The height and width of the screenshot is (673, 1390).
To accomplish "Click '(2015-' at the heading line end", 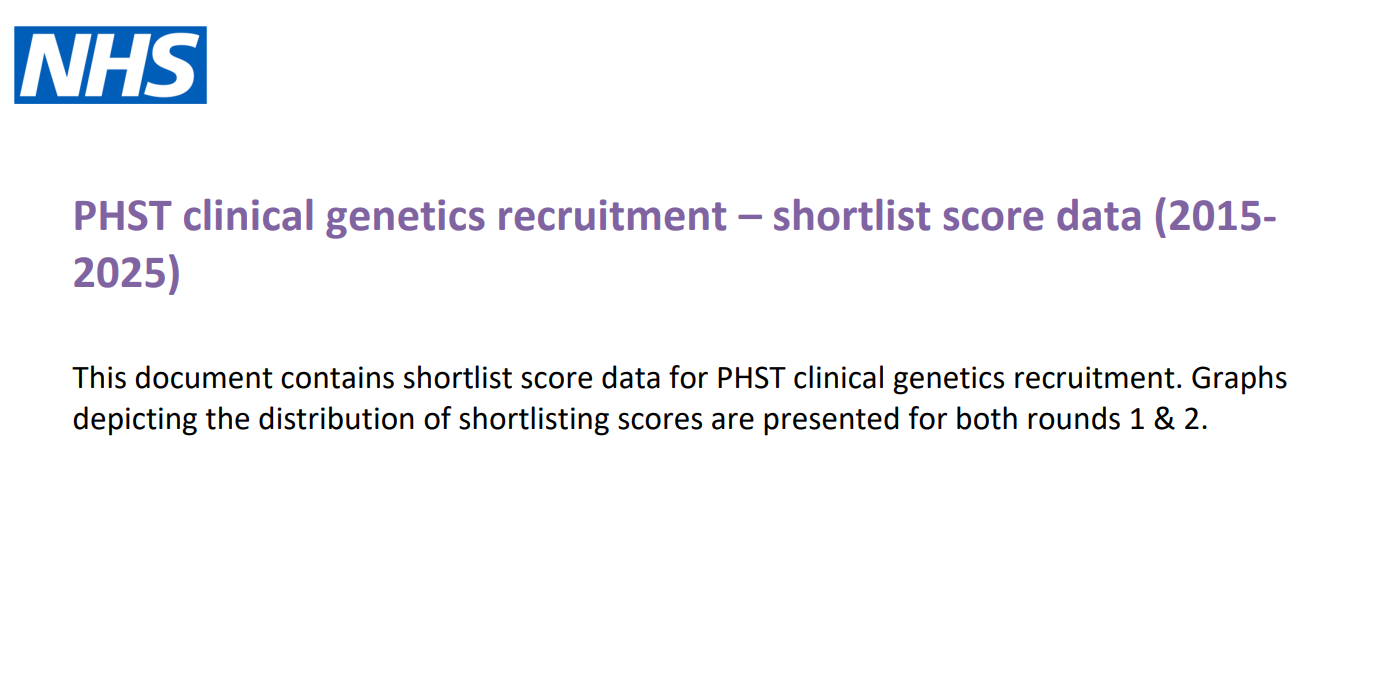I will [x=1214, y=218].
